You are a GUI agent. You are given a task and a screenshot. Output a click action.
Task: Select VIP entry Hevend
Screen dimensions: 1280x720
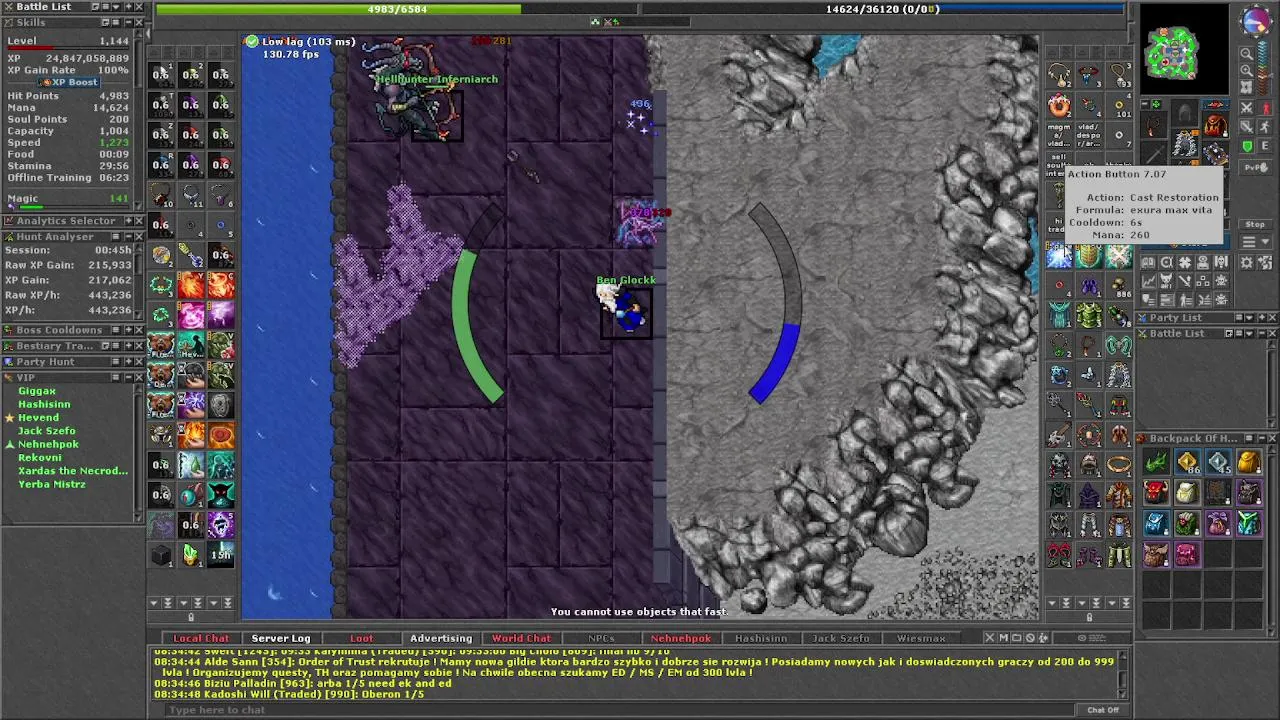(38, 417)
